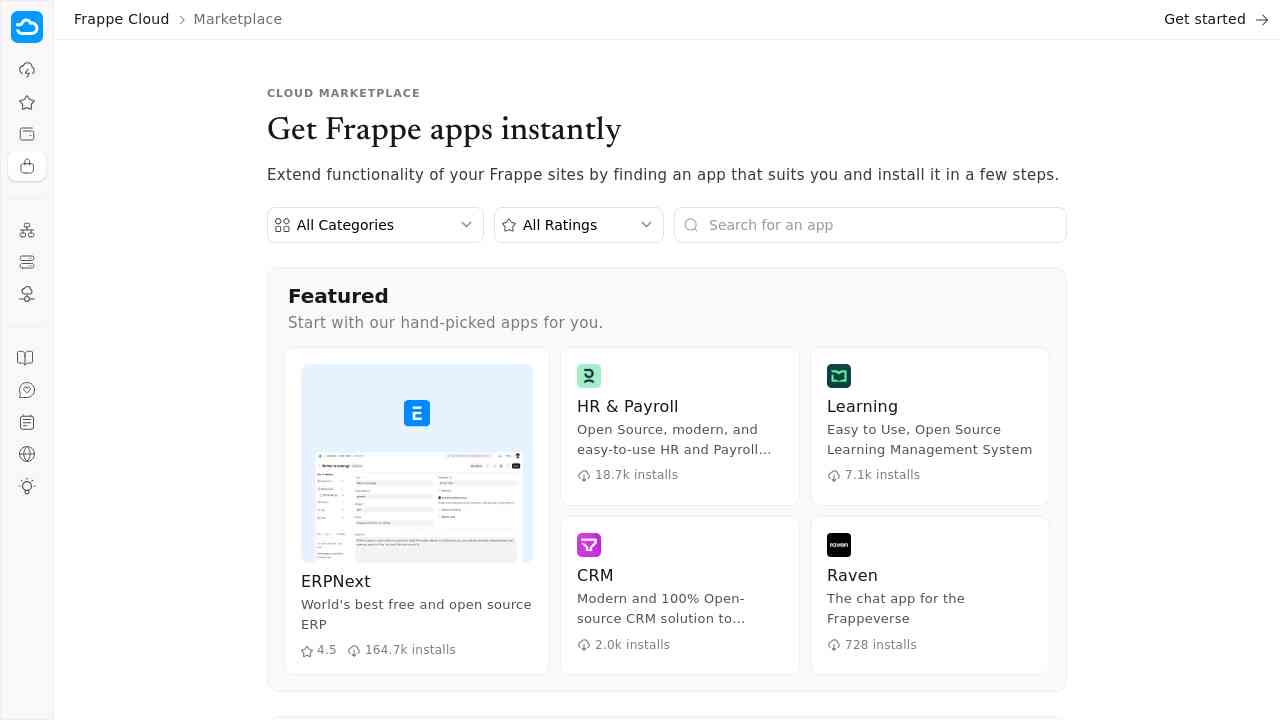Focus the Search for an app field
This screenshot has height=720, width=1280.
click(x=870, y=225)
